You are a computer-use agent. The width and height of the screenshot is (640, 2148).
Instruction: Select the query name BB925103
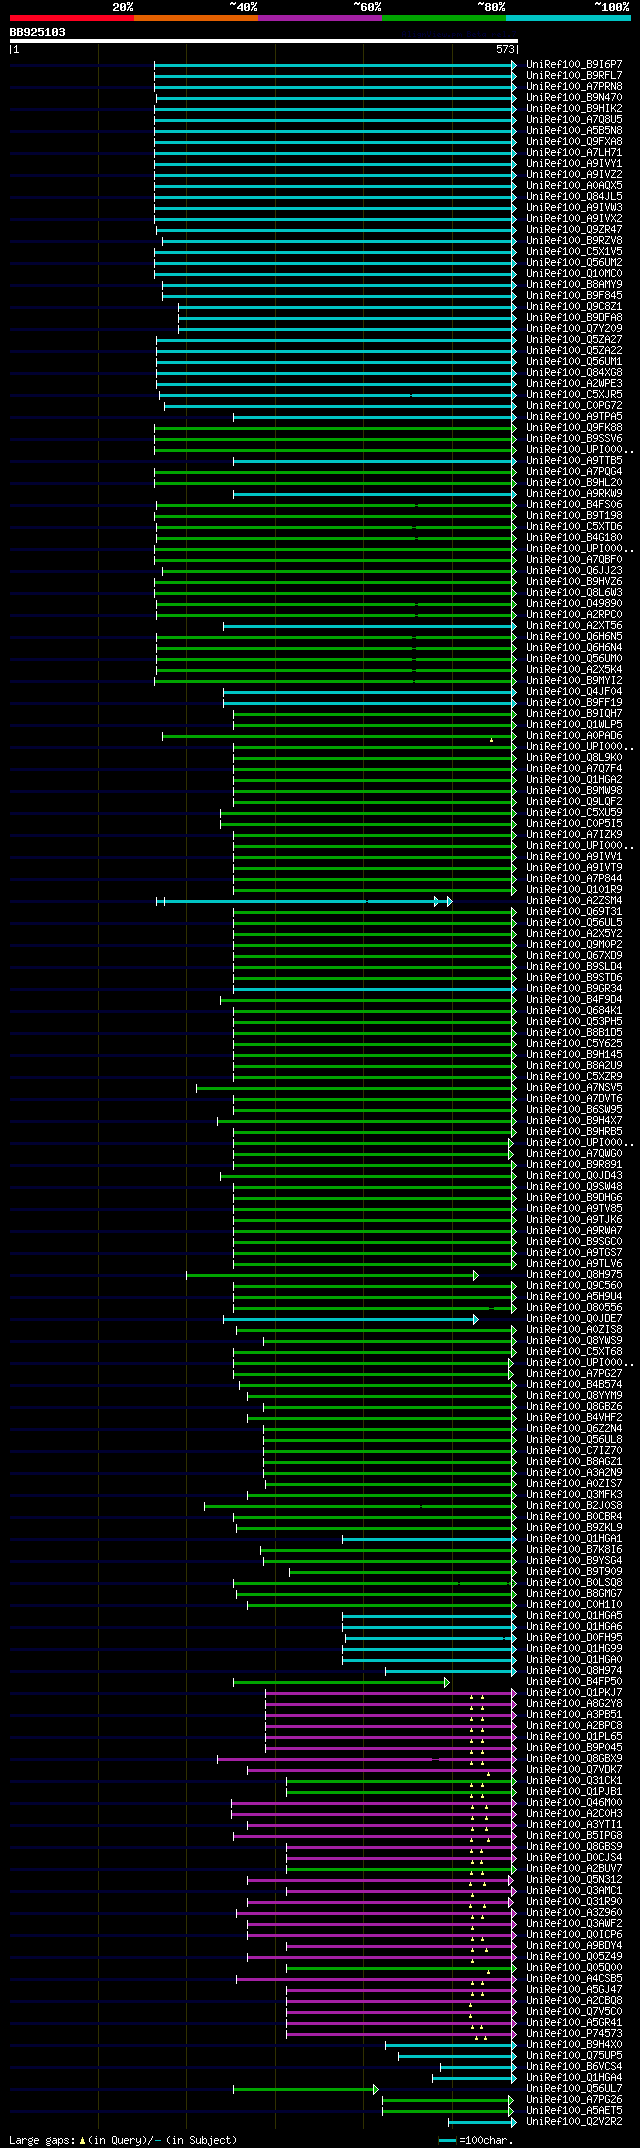pos(38,32)
